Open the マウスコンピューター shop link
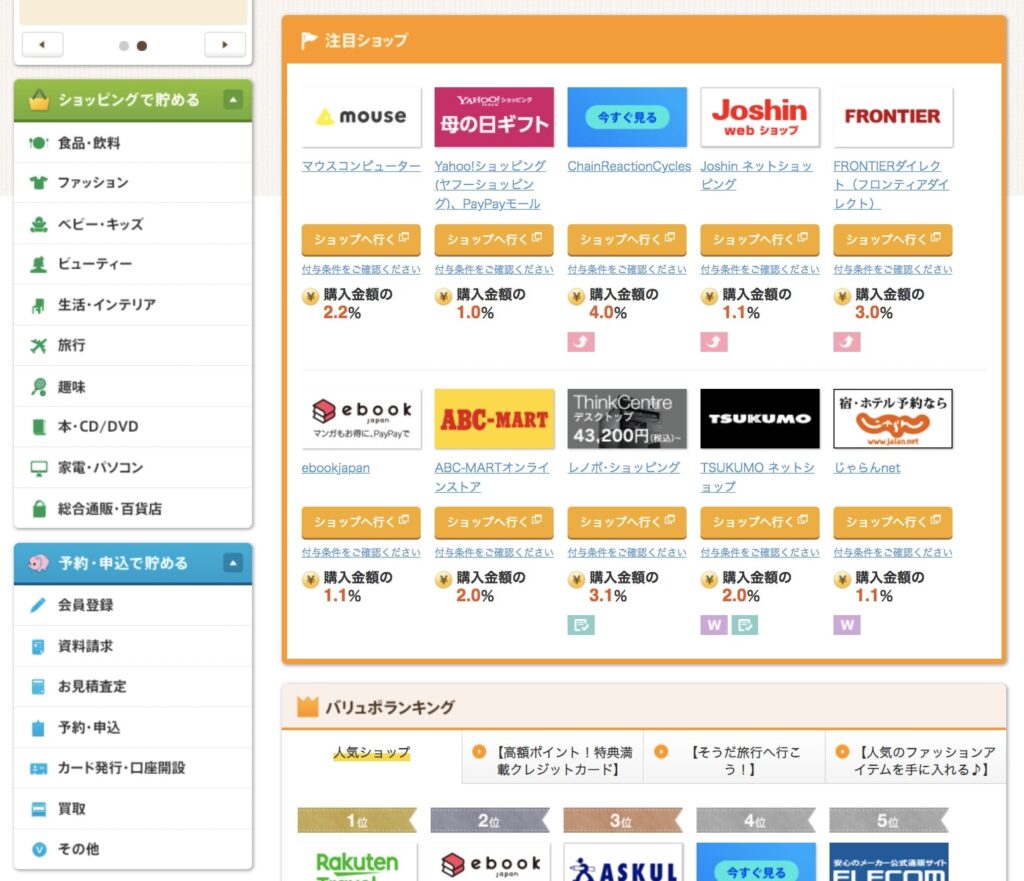Screen dimensions: 1024x881 [x=361, y=166]
